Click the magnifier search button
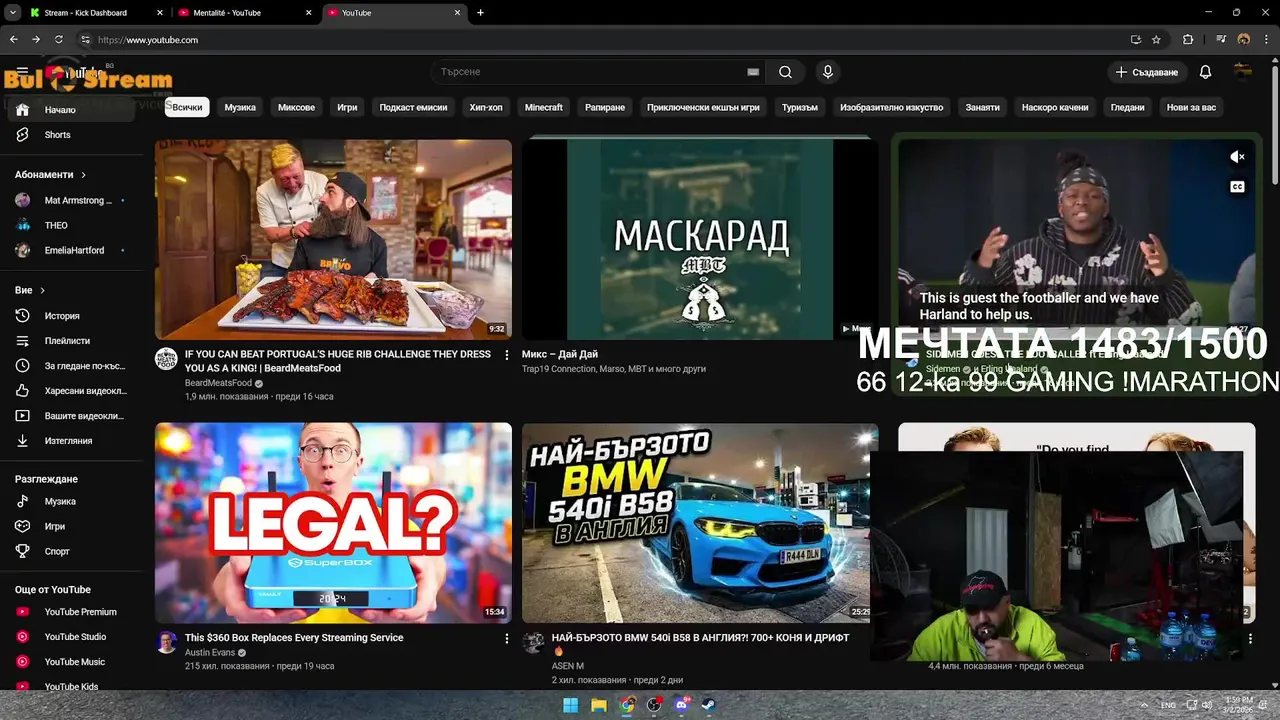Screen dimensions: 1280x720 (785, 72)
